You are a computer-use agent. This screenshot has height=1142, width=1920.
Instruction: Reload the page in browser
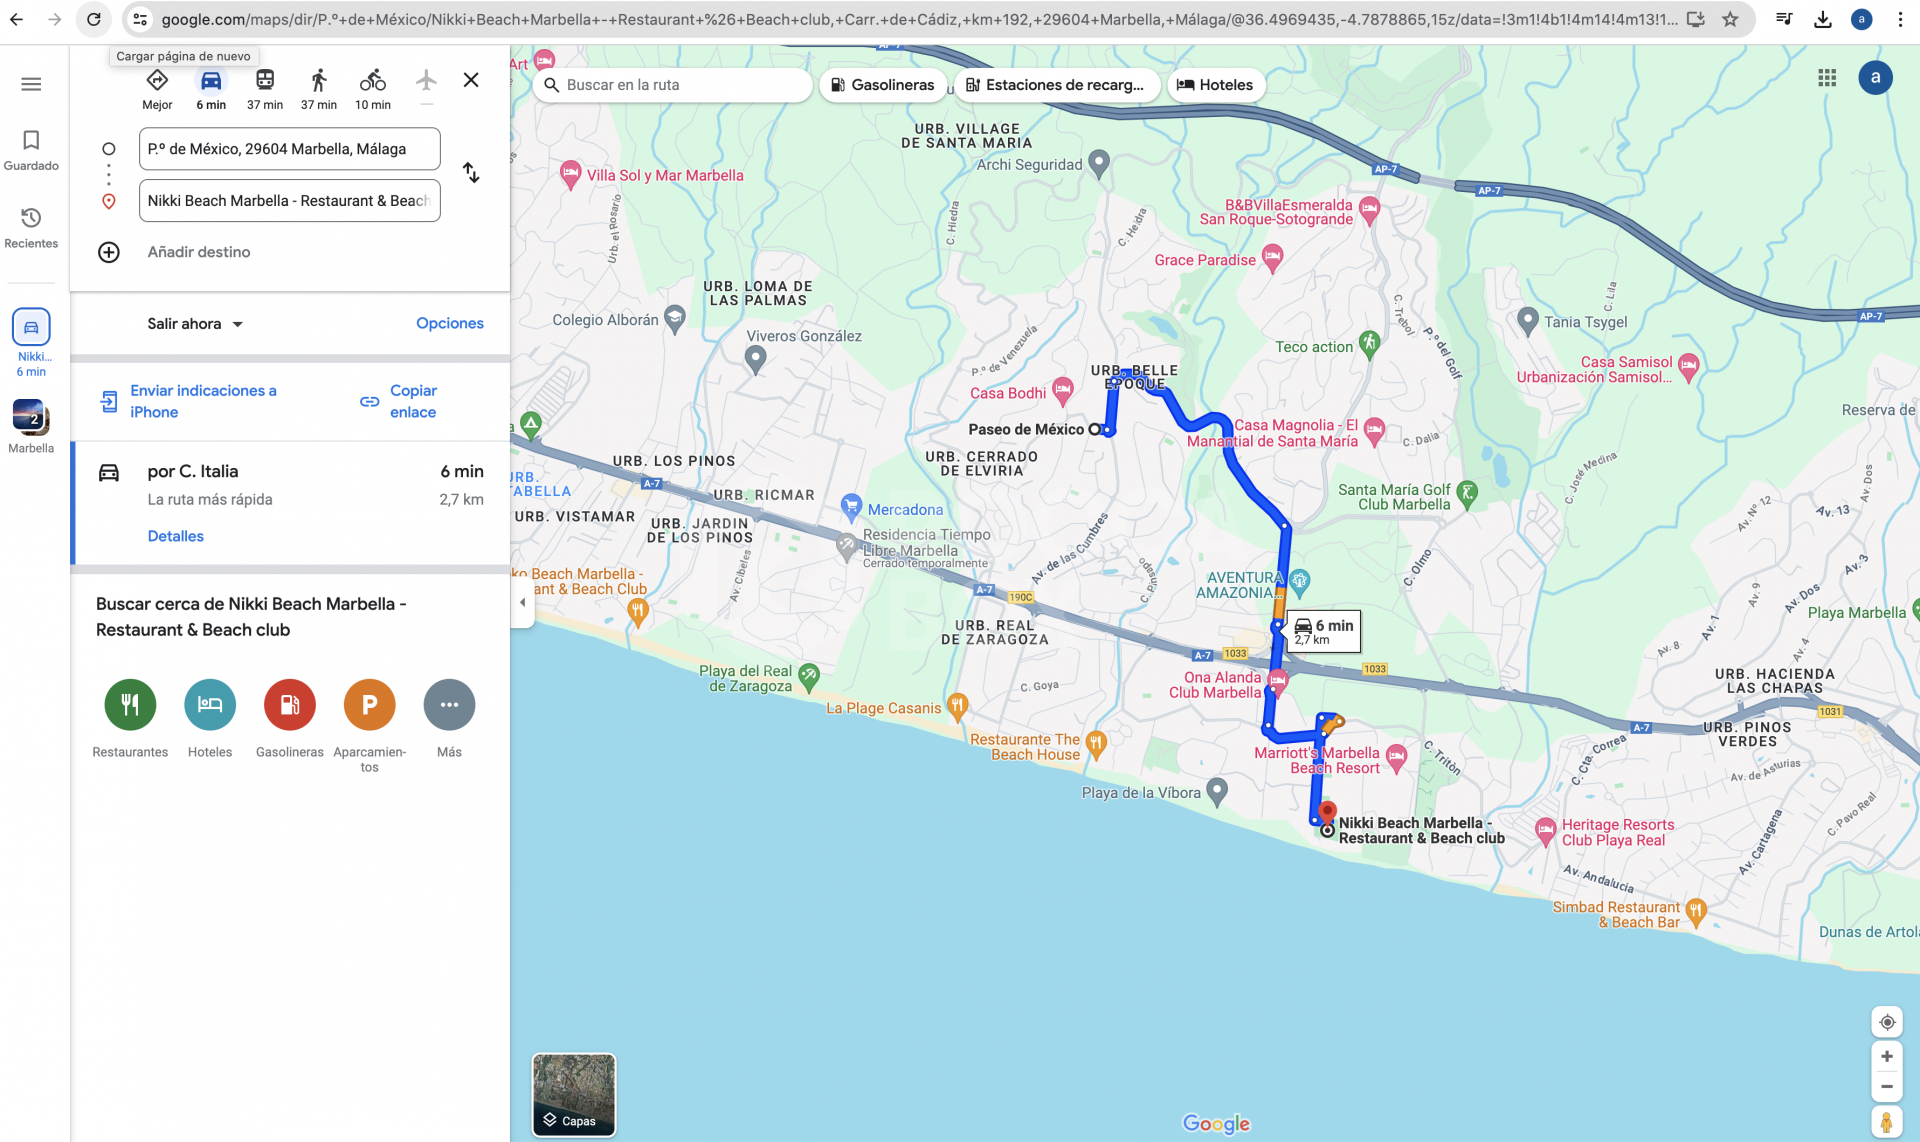pos(93,19)
